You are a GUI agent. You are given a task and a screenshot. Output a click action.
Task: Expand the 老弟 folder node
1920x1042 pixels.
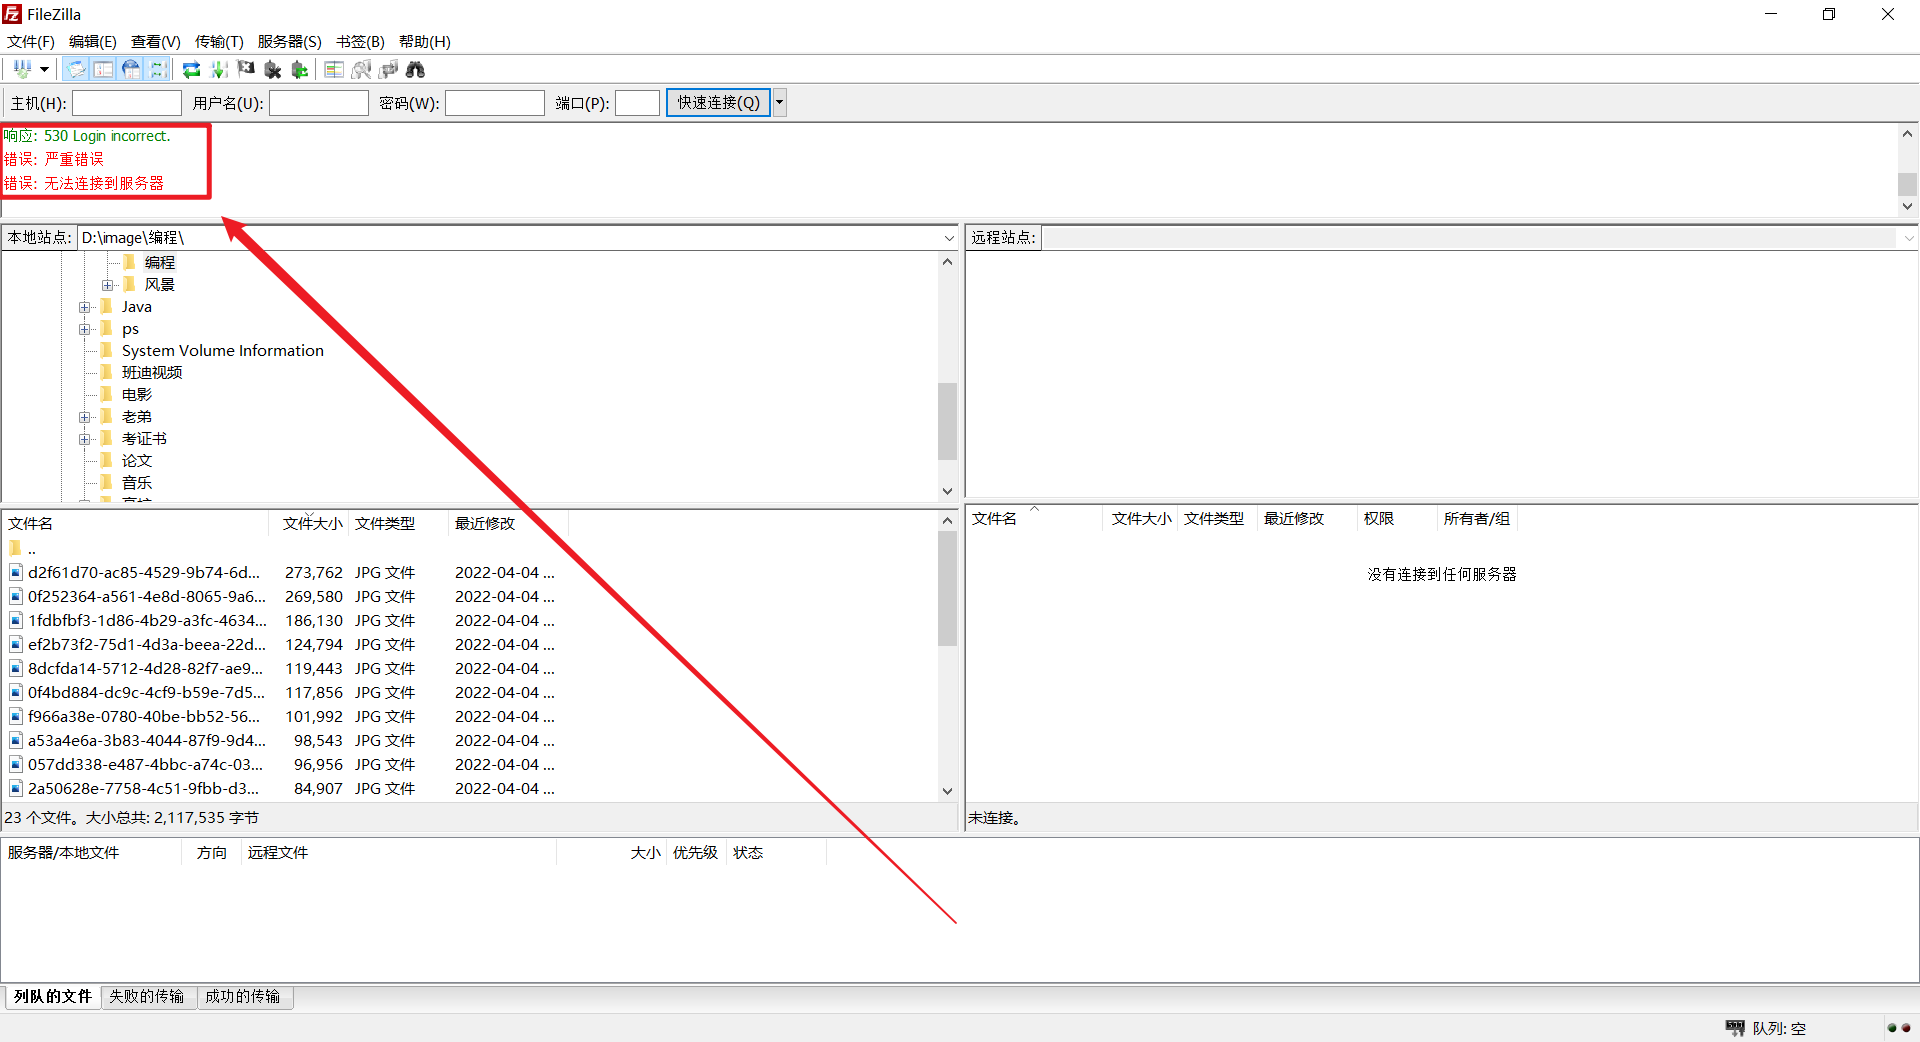pyautogui.click(x=85, y=417)
